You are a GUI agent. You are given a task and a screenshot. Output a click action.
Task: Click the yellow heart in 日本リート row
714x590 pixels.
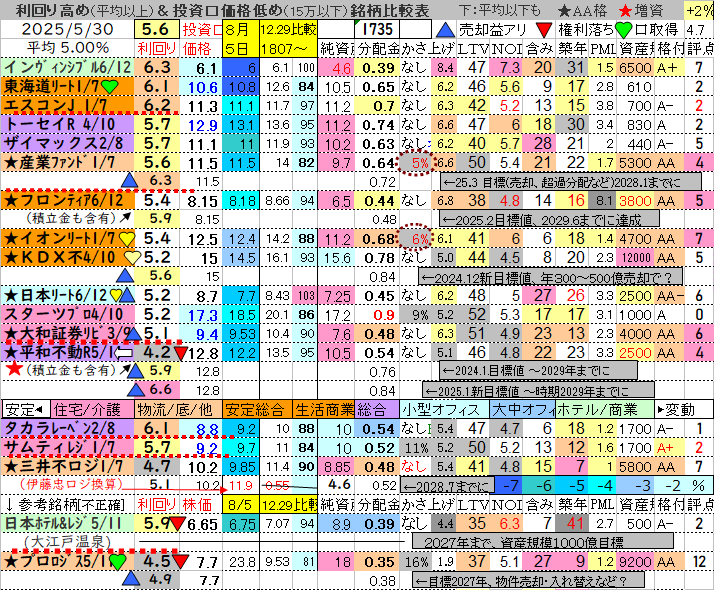tap(116, 296)
